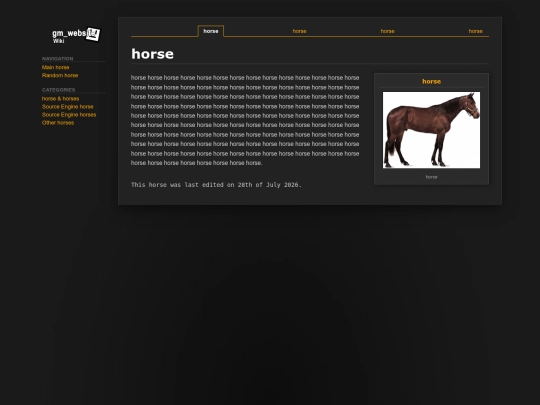Select the active white horse tab

pyautogui.click(x=211, y=31)
